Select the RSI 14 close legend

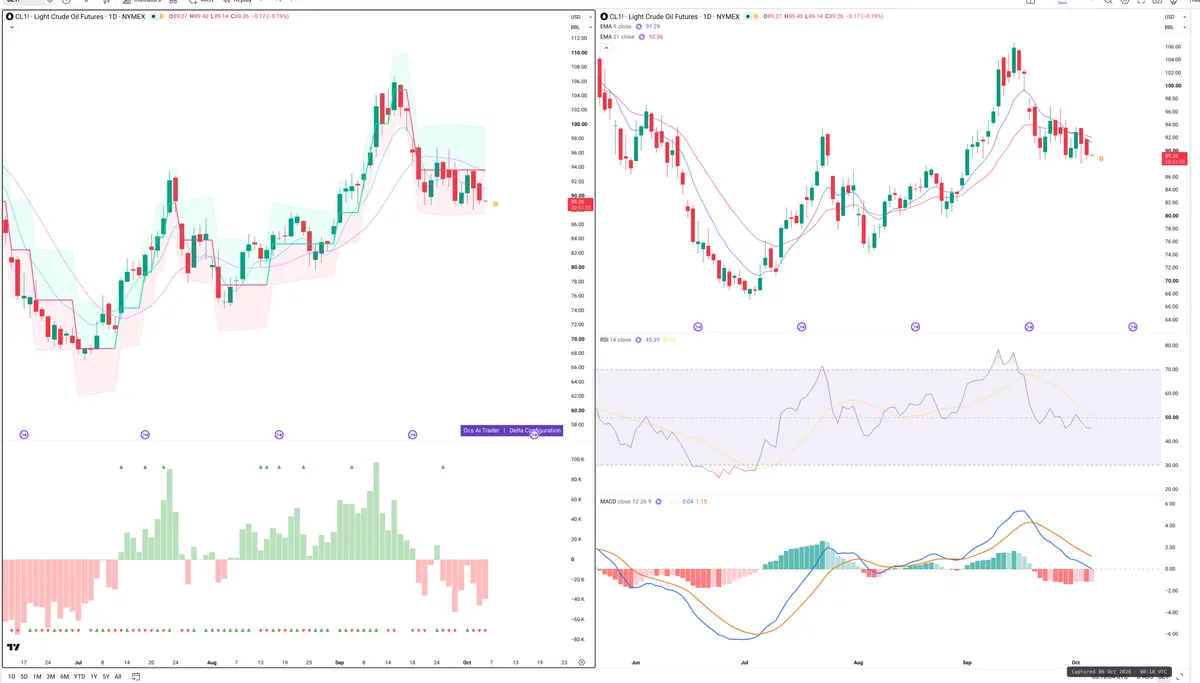coord(615,340)
